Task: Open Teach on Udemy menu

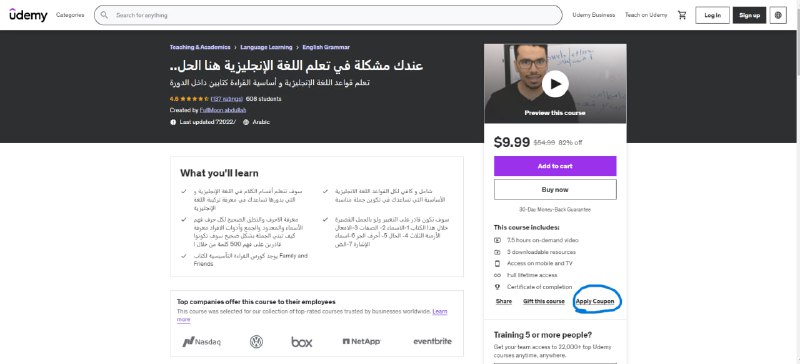Action: 646,15
